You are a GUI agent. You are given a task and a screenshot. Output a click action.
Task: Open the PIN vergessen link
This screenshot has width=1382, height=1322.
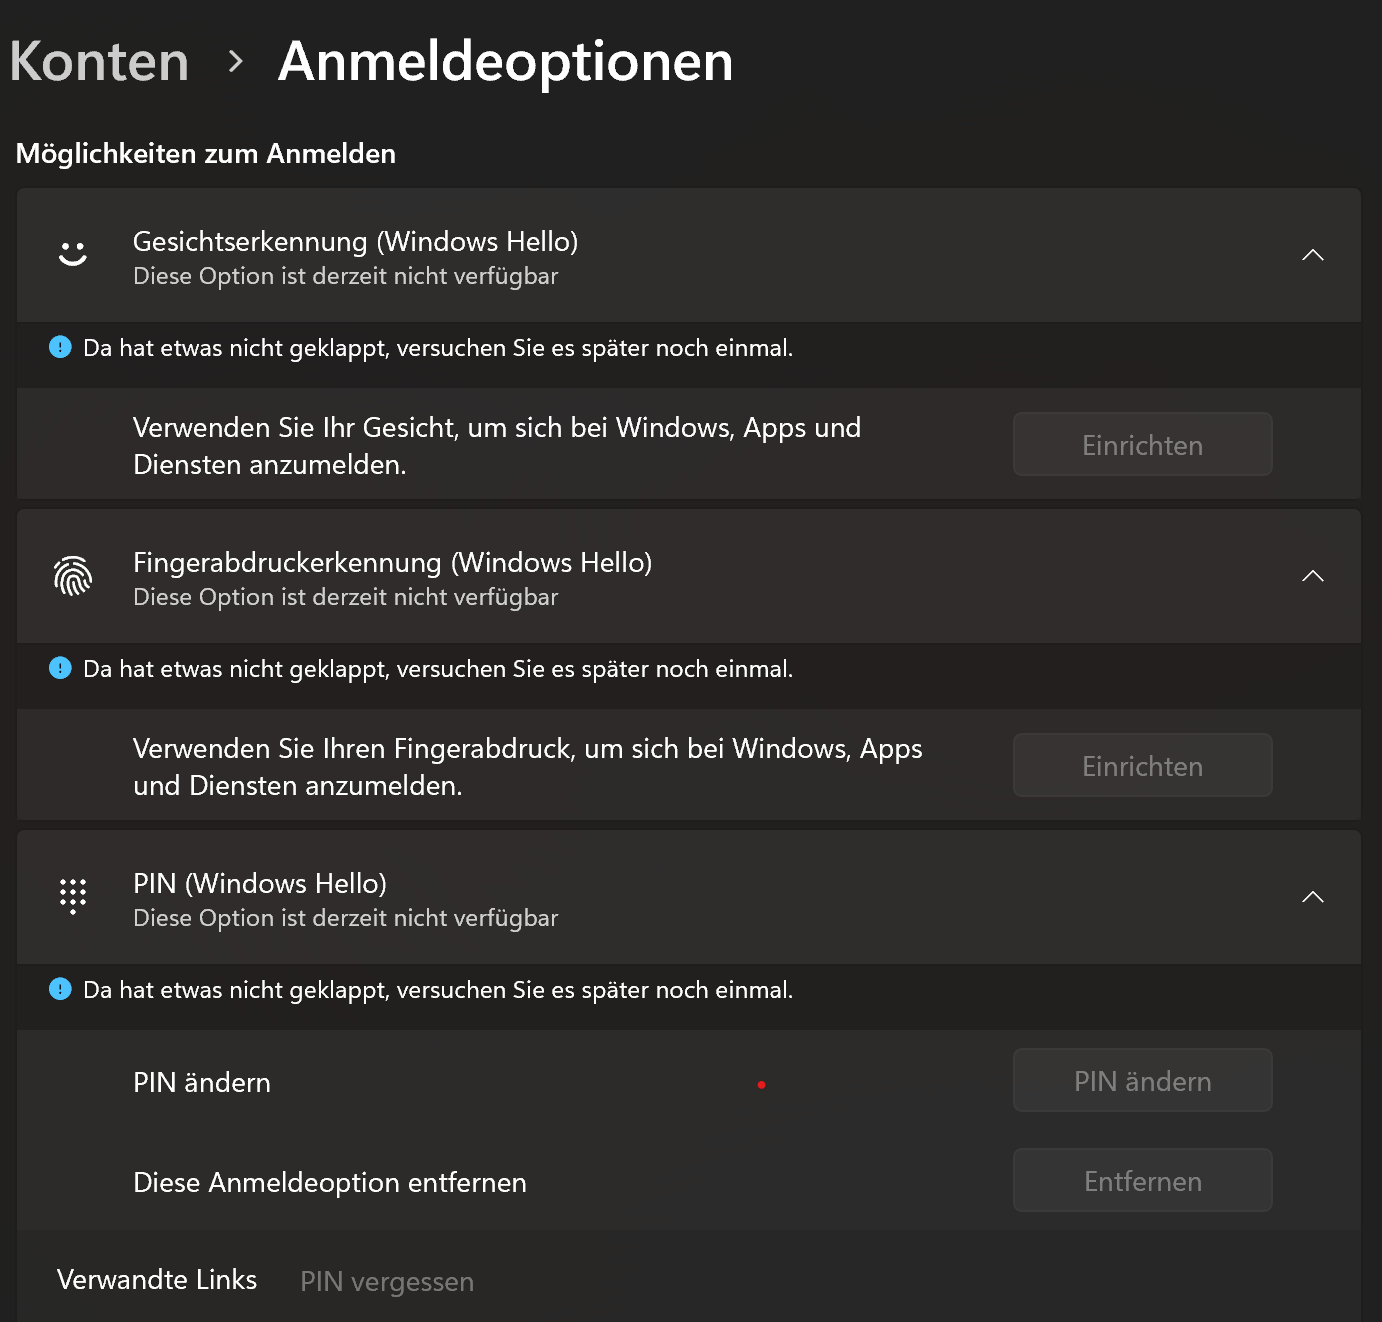pos(387,1281)
